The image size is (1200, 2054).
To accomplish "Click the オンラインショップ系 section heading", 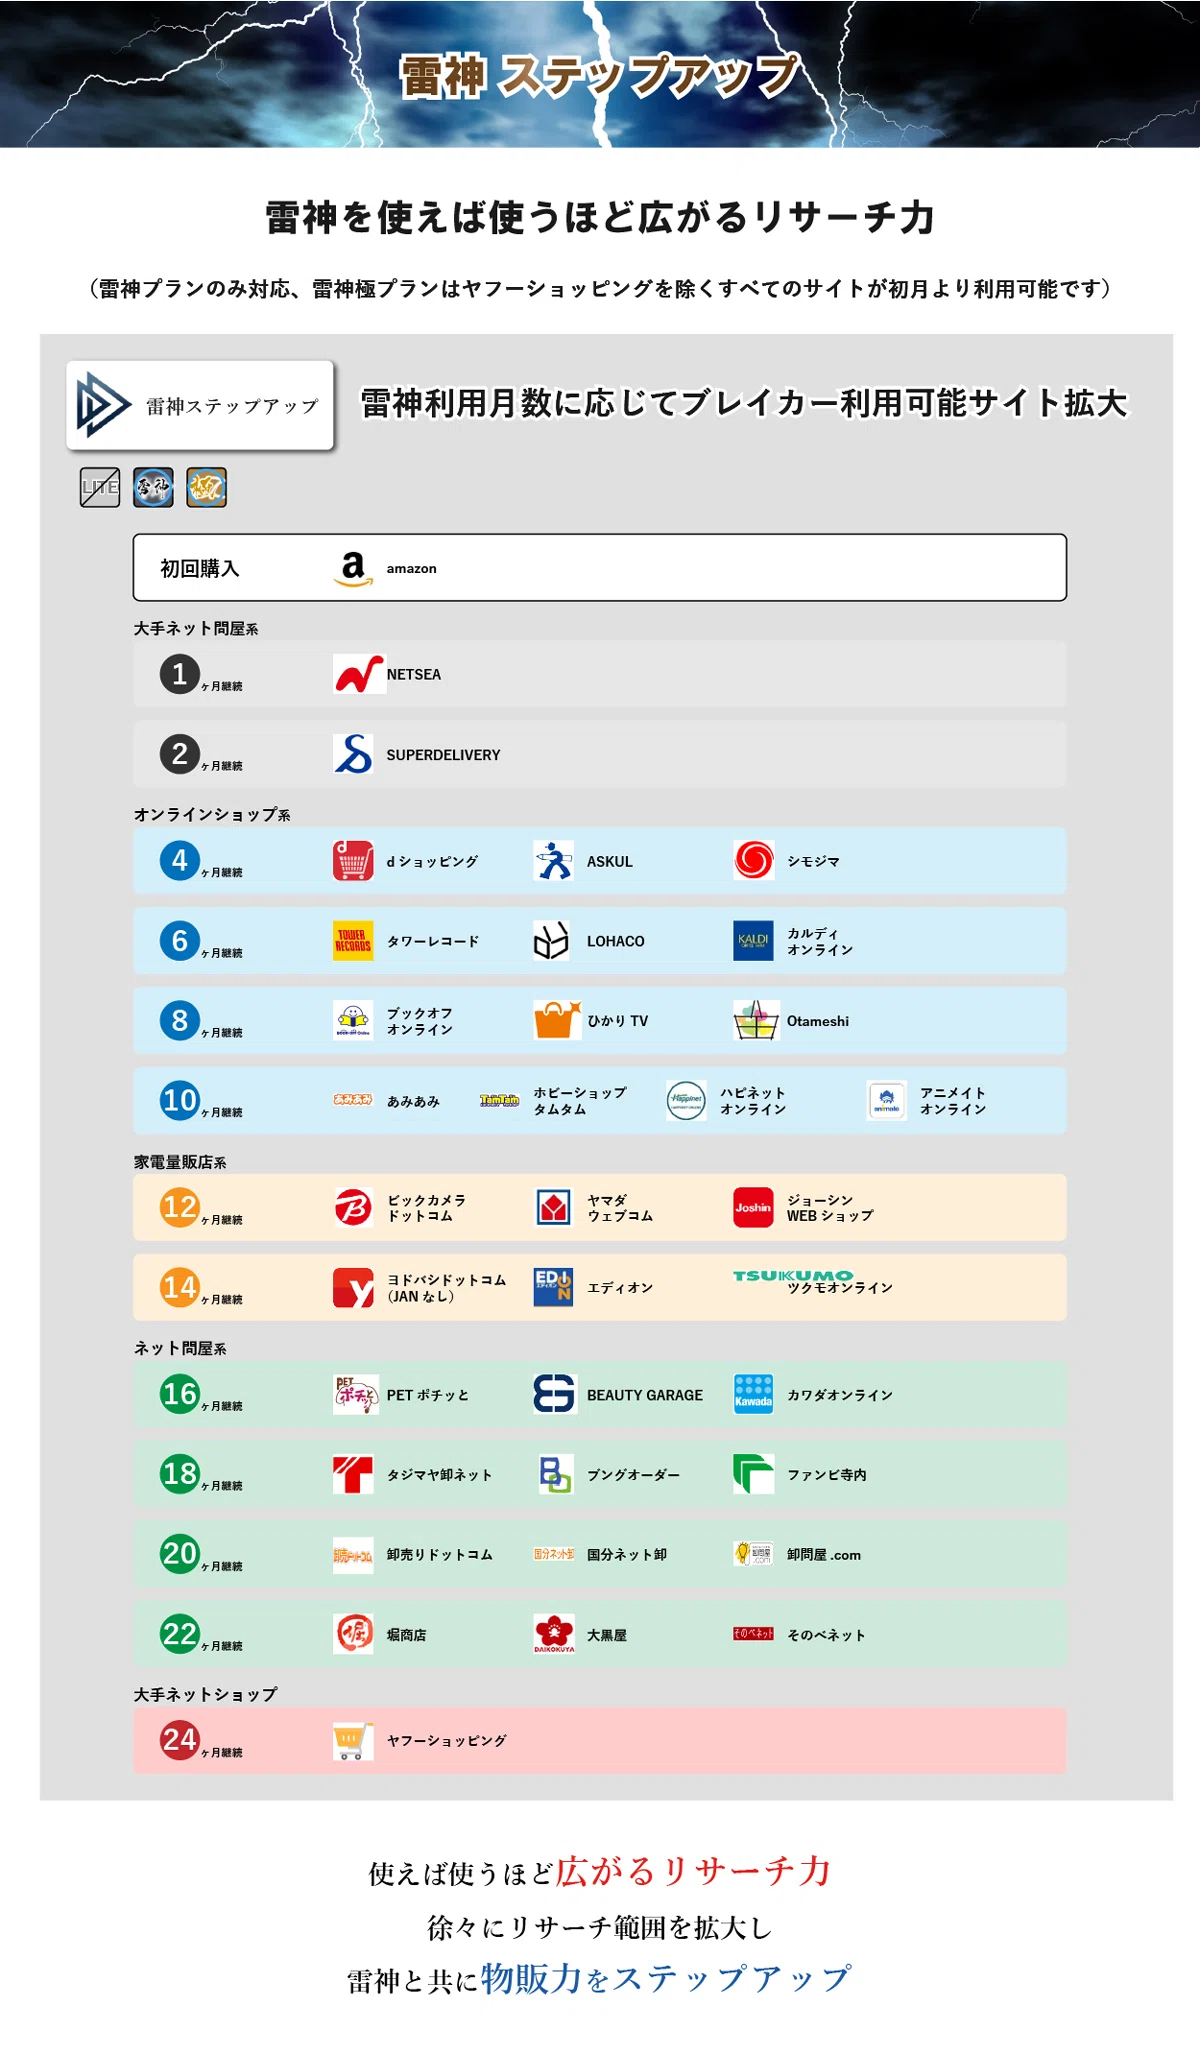I will 212,815.
